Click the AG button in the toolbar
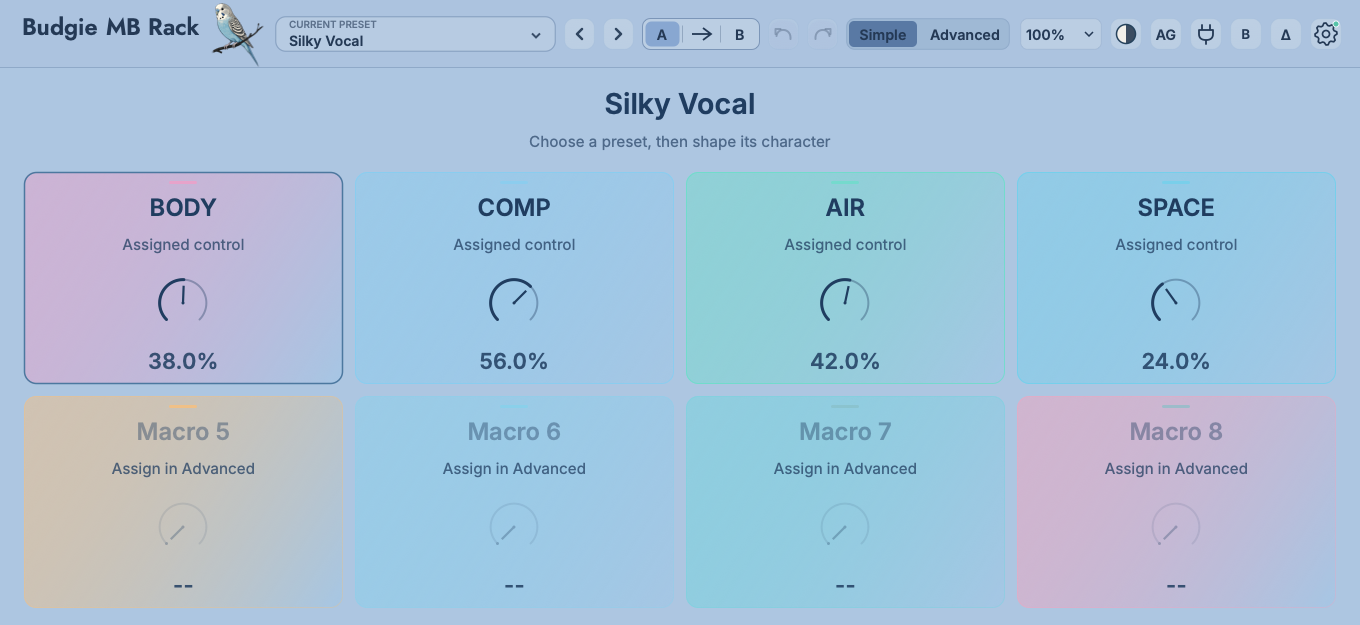 (x=1166, y=34)
